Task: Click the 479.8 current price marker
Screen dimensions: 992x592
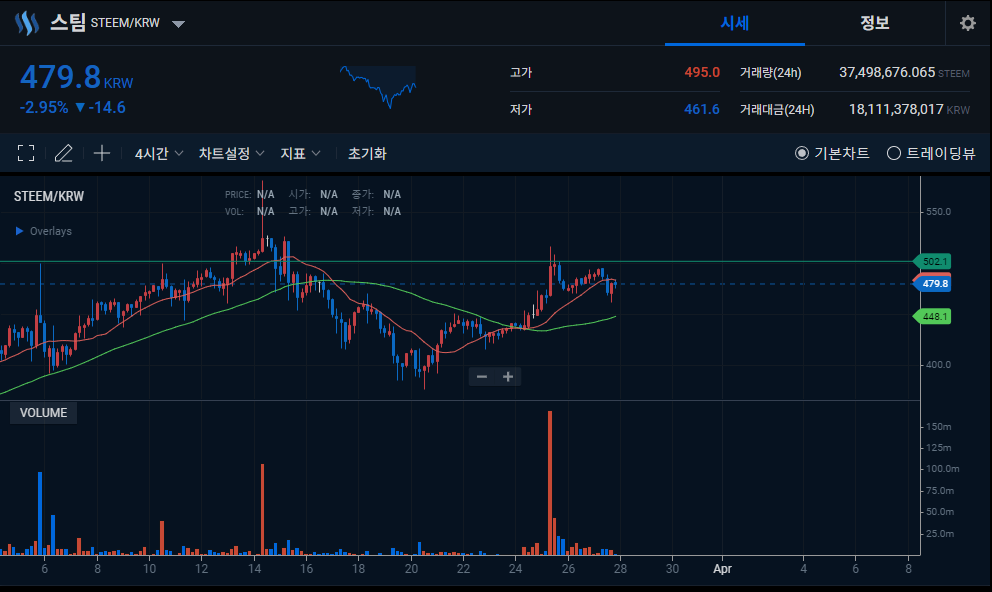Action: click(x=933, y=283)
